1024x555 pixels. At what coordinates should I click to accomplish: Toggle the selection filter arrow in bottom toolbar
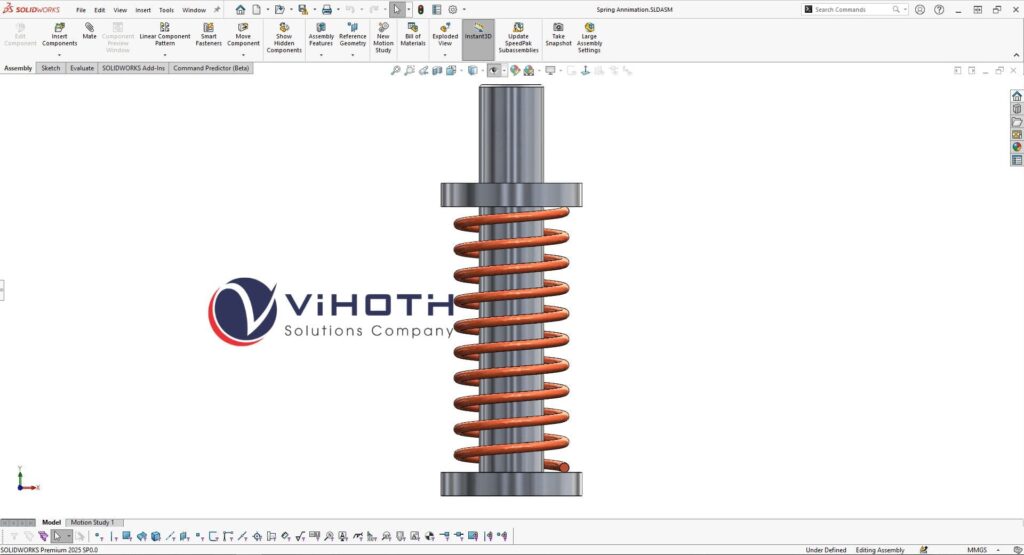click(x=57, y=537)
